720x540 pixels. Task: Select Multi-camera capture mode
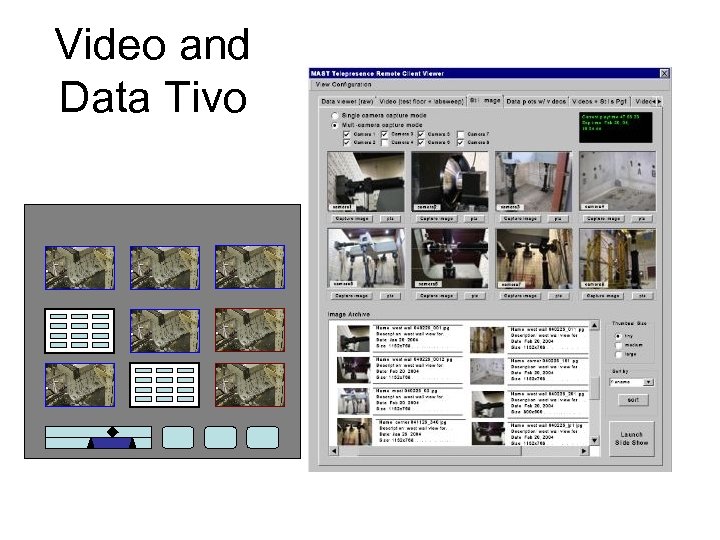pos(335,125)
